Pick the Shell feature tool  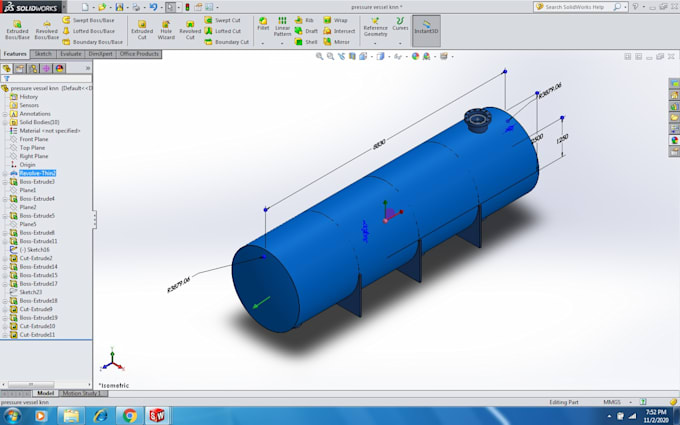point(306,42)
